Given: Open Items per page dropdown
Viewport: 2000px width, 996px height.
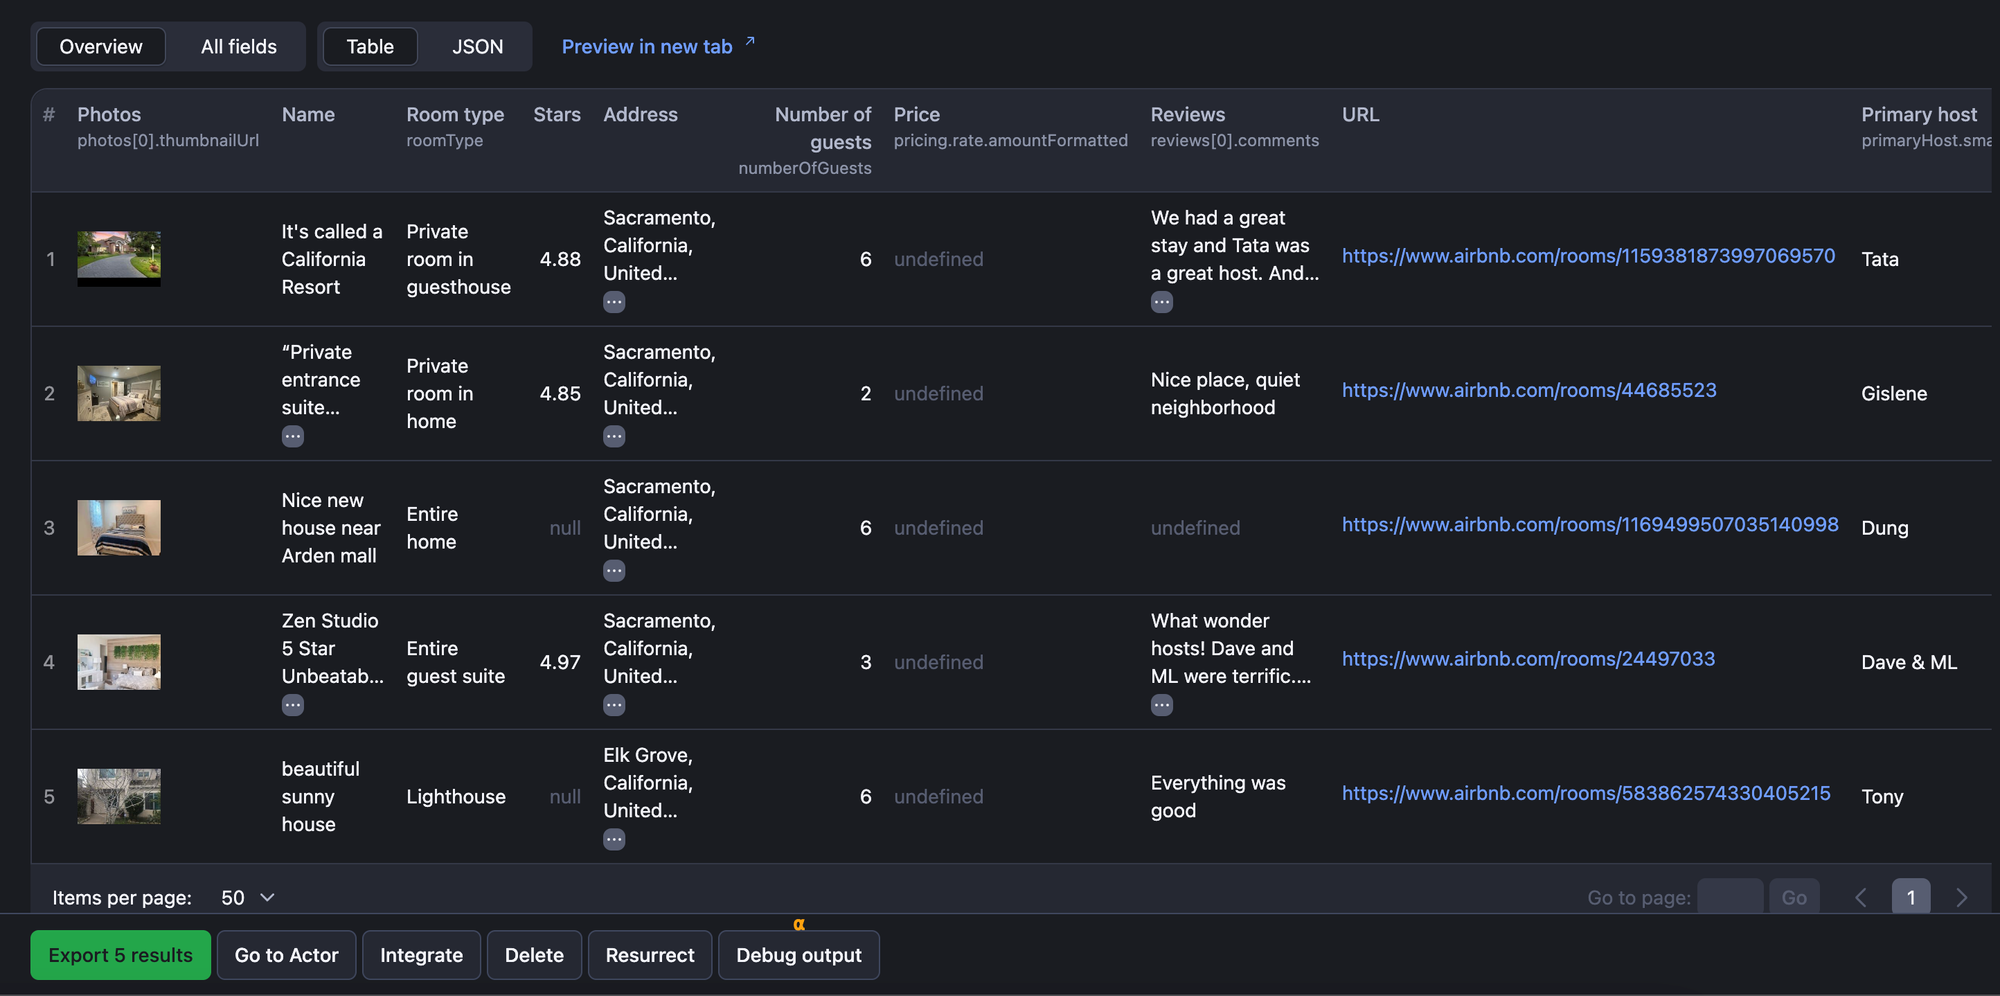Looking at the screenshot, I should (x=247, y=898).
